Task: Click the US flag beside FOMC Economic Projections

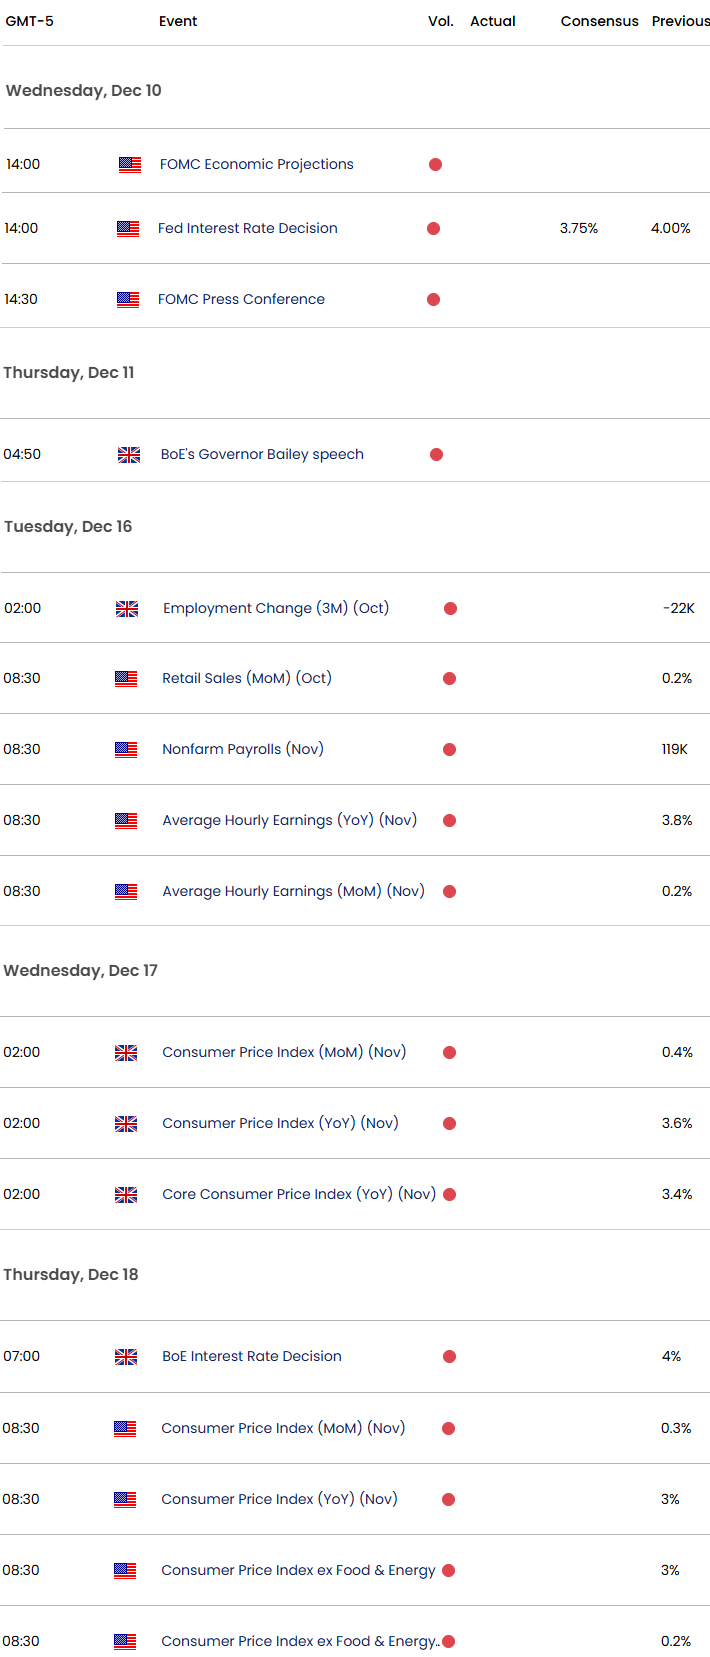Action: point(130,165)
